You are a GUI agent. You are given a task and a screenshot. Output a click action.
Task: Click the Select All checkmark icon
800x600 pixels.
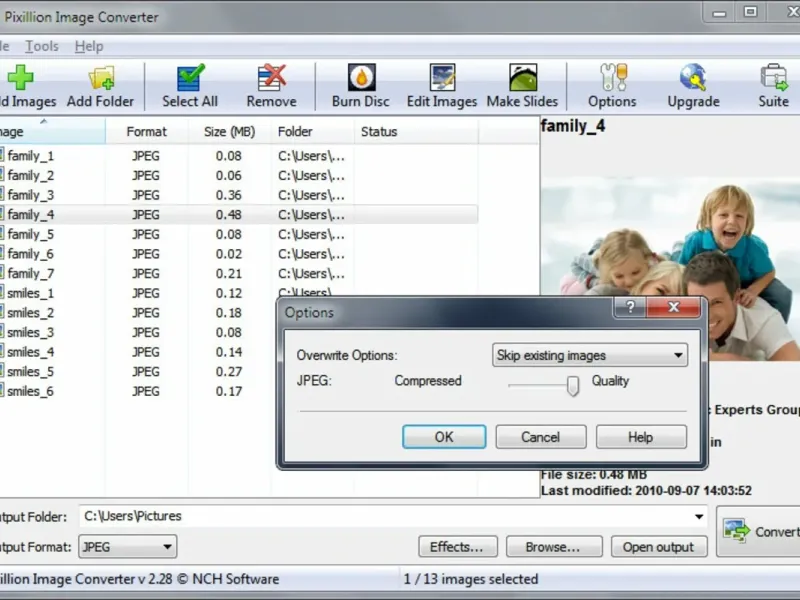(190, 78)
